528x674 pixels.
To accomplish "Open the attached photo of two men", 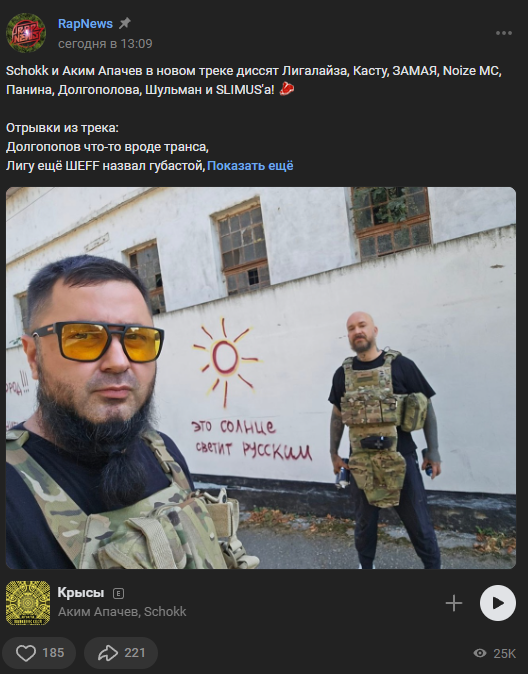I will tap(261, 378).
